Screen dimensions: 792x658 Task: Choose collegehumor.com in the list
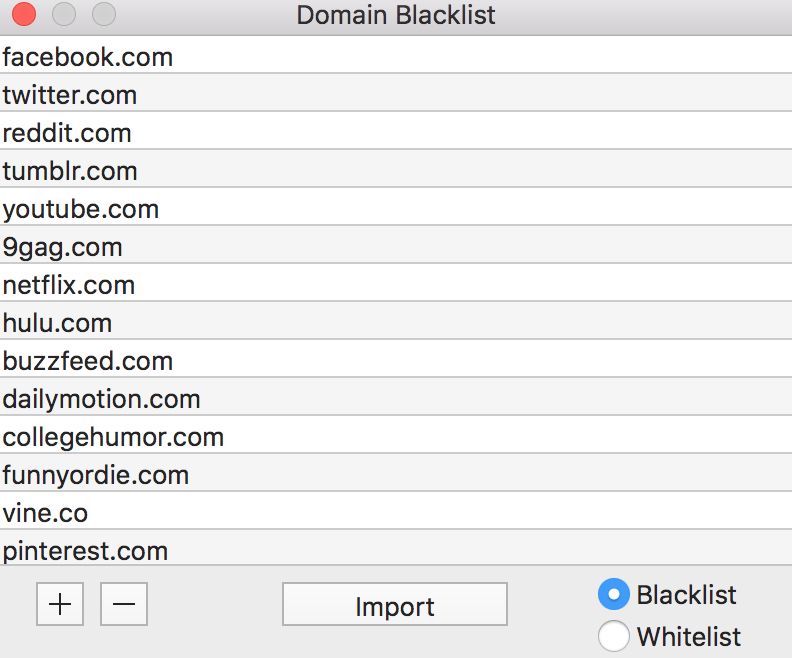113,437
